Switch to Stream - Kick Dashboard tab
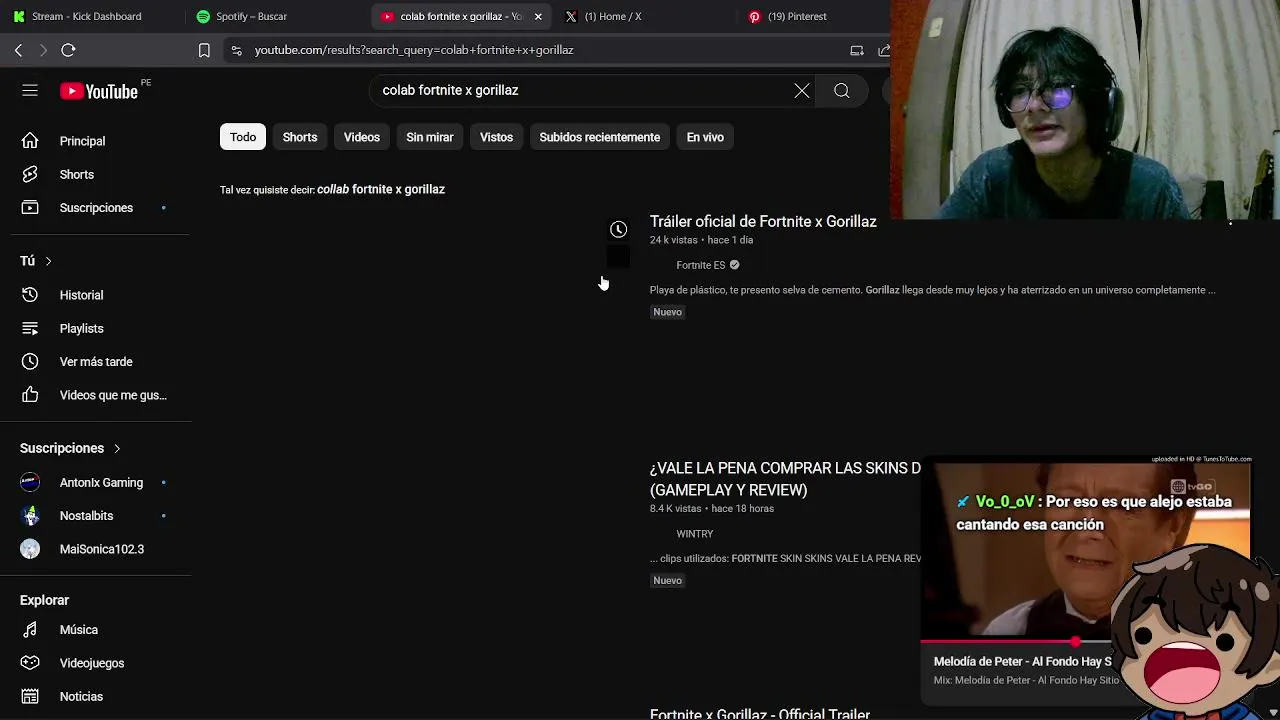Image resolution: width=1280 pixels, height=720 pixels. click(87, 16)
